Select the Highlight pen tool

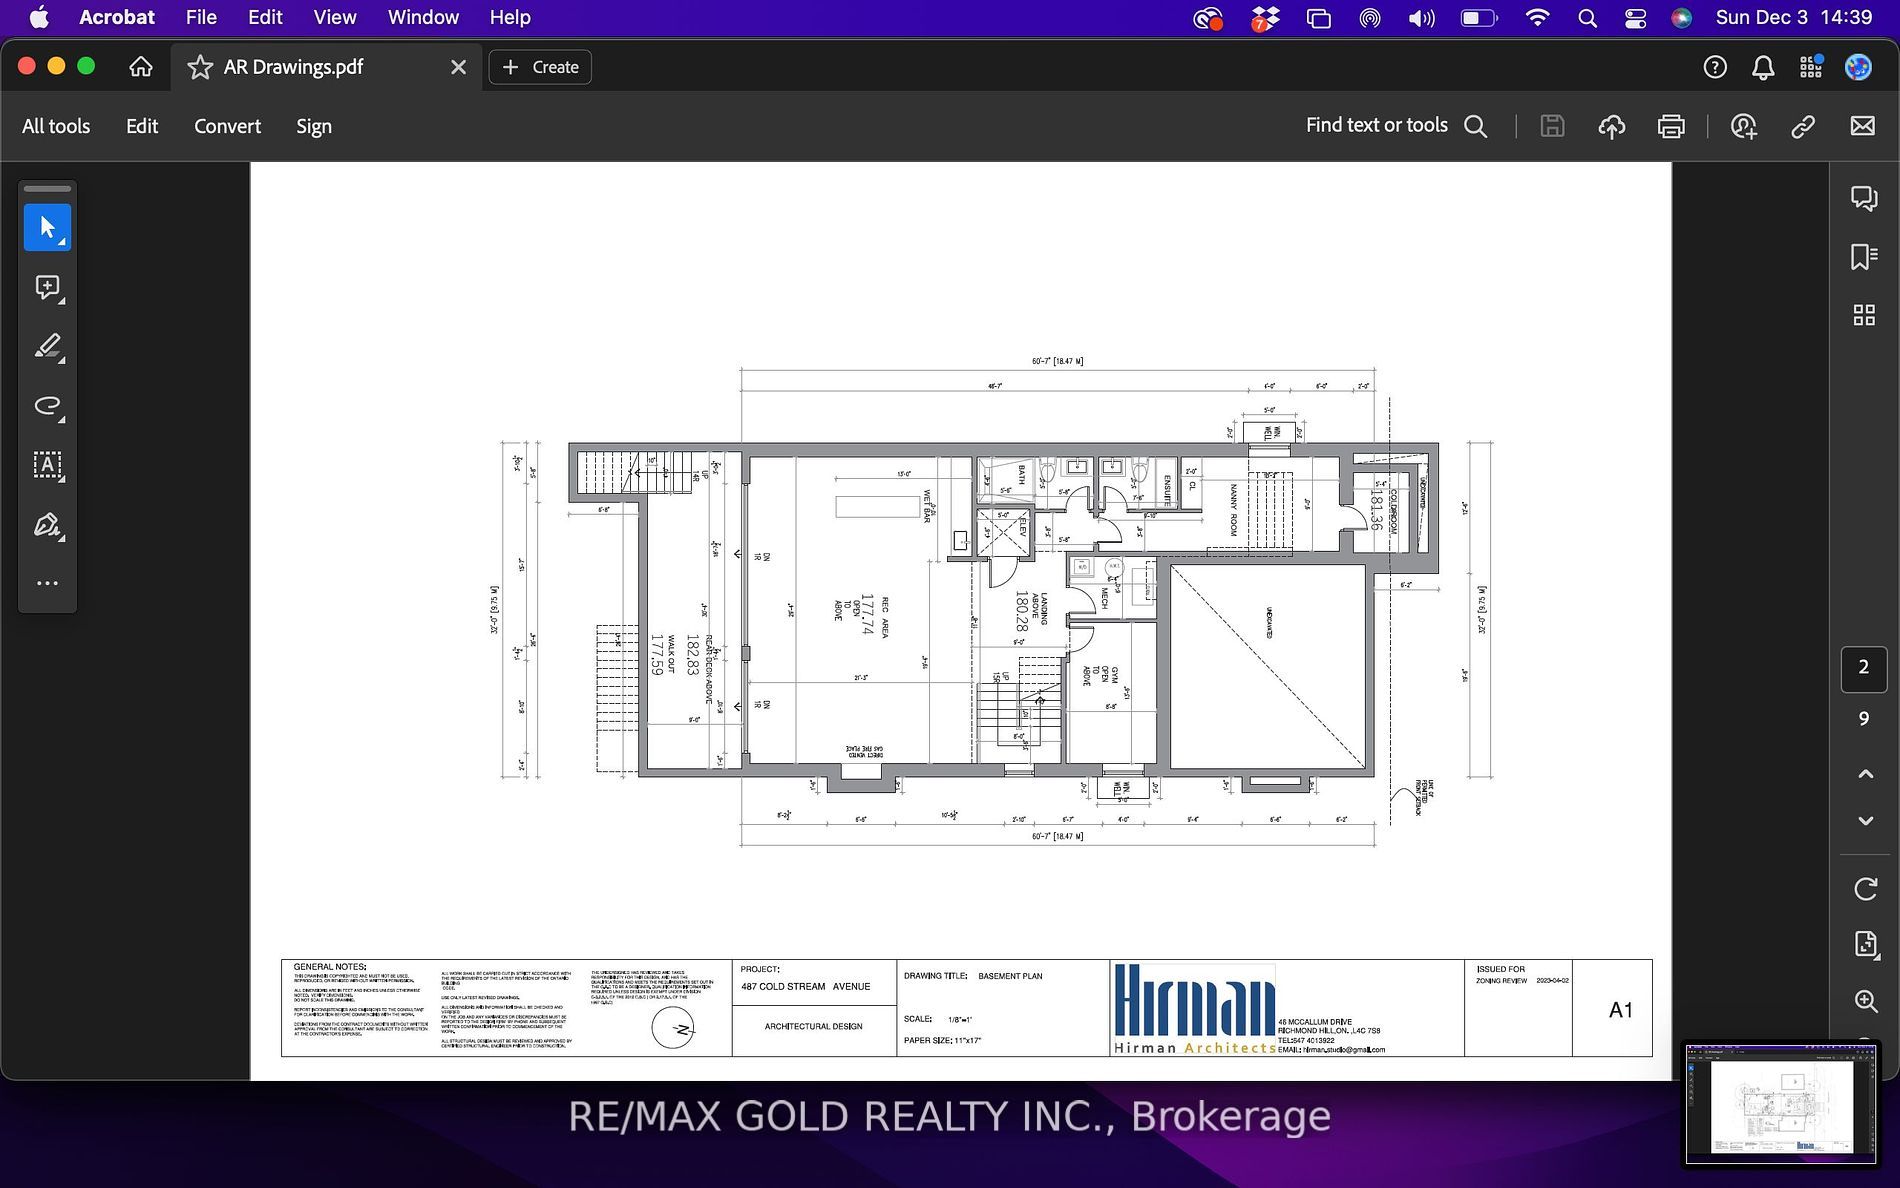tap(47, 347)
